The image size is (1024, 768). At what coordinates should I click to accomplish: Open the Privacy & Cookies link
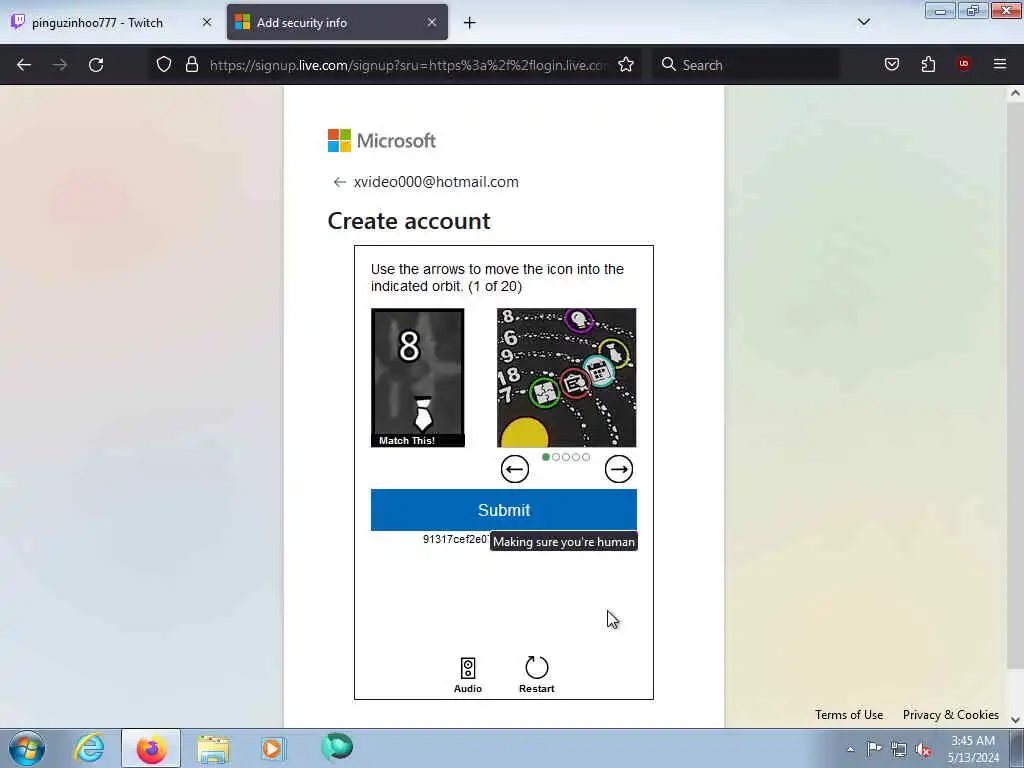click(x=950, y=714)
